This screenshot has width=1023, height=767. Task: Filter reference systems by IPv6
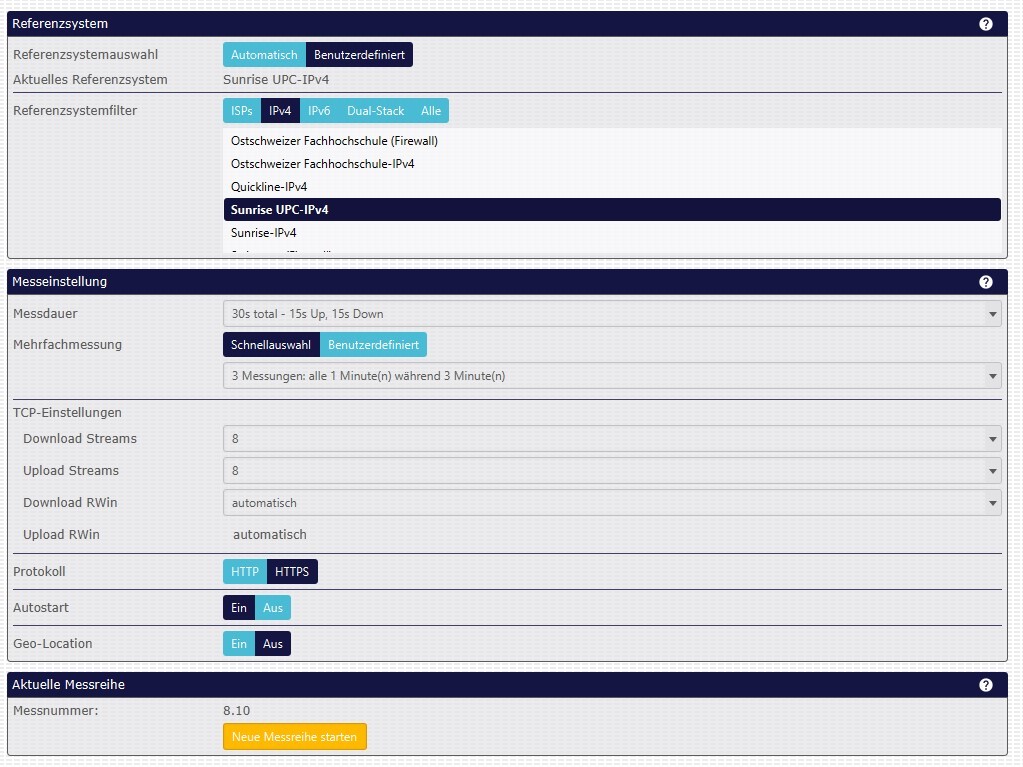(319, 111)
